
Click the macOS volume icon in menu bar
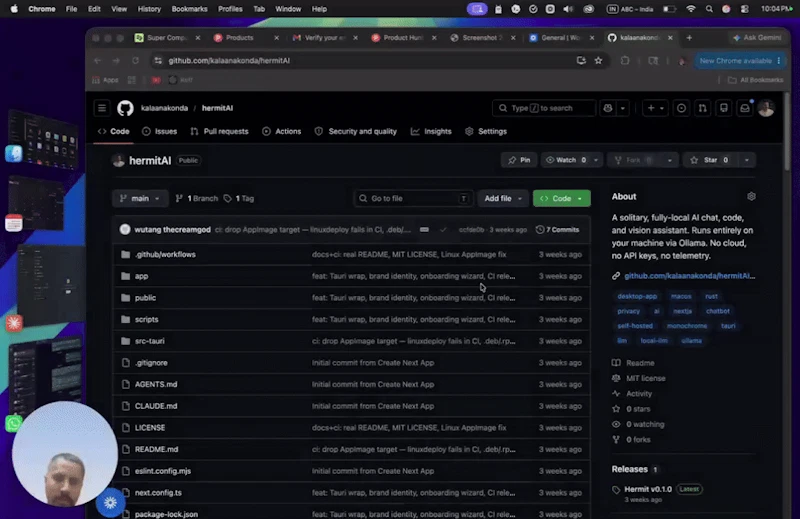(568, 9)
